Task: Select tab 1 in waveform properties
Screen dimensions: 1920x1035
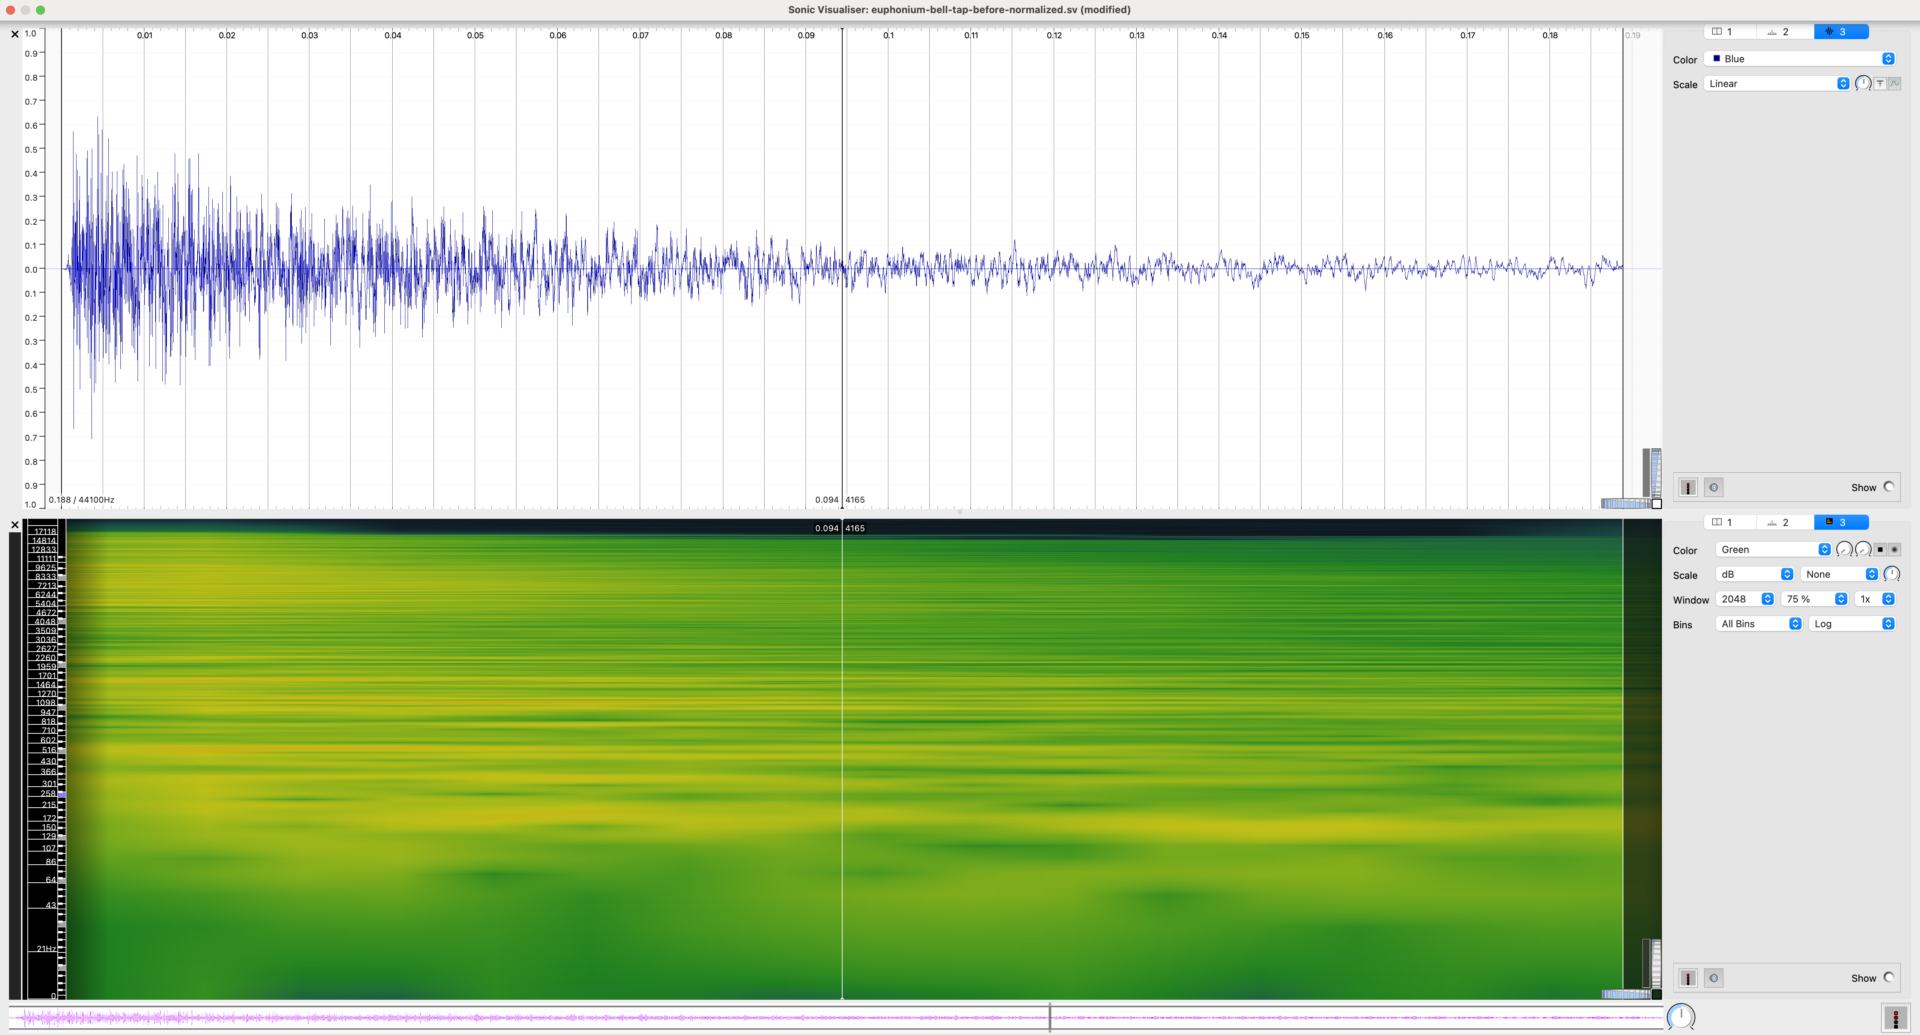Action: coord(1729,32)
